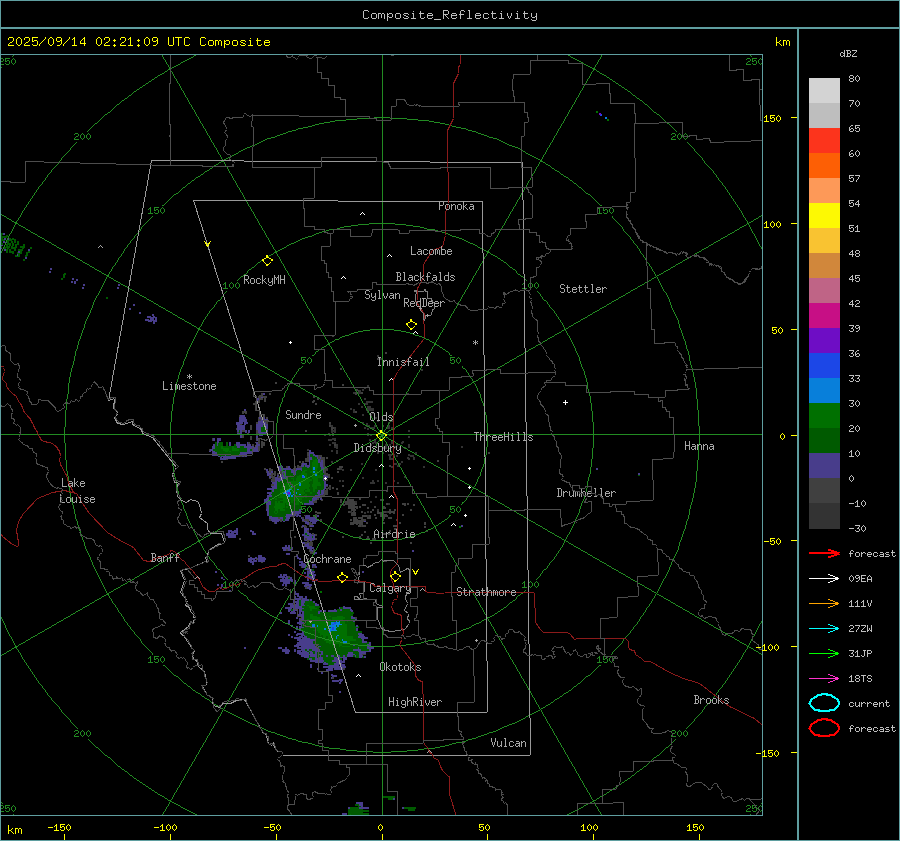Click the 'current' legend text

coord(869,703)
